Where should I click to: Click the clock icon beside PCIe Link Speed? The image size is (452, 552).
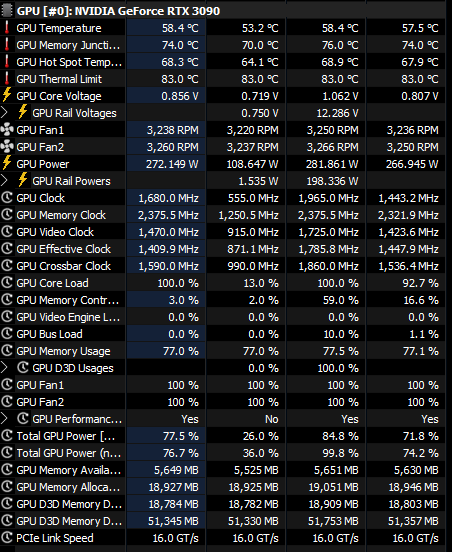click(x=7, y=538)
